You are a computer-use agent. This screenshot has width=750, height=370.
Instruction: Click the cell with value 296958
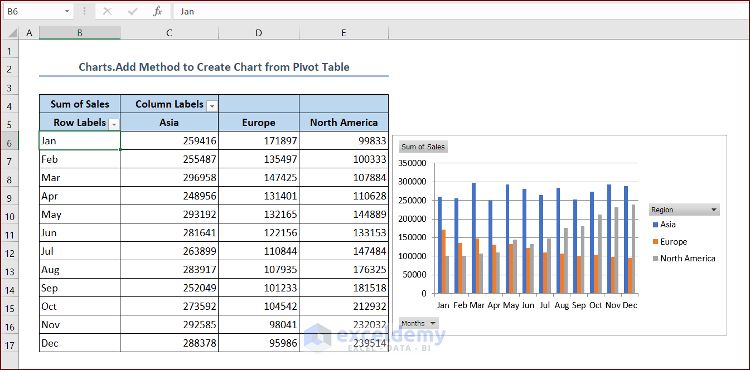point(169,177)
